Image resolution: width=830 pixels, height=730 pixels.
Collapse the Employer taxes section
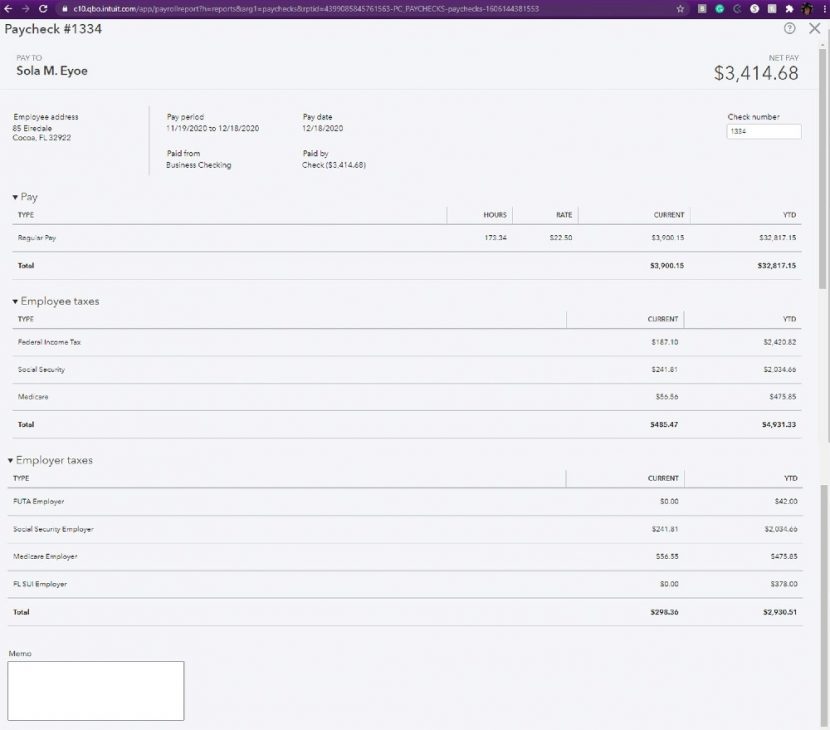(11, 461)
